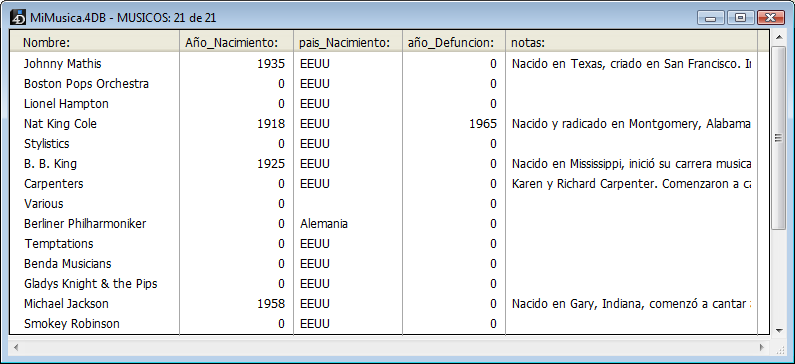Screen dimensions: 795x364
Task: Click the vertical scrollbar down arrow
Action: (x=779, y=331)
